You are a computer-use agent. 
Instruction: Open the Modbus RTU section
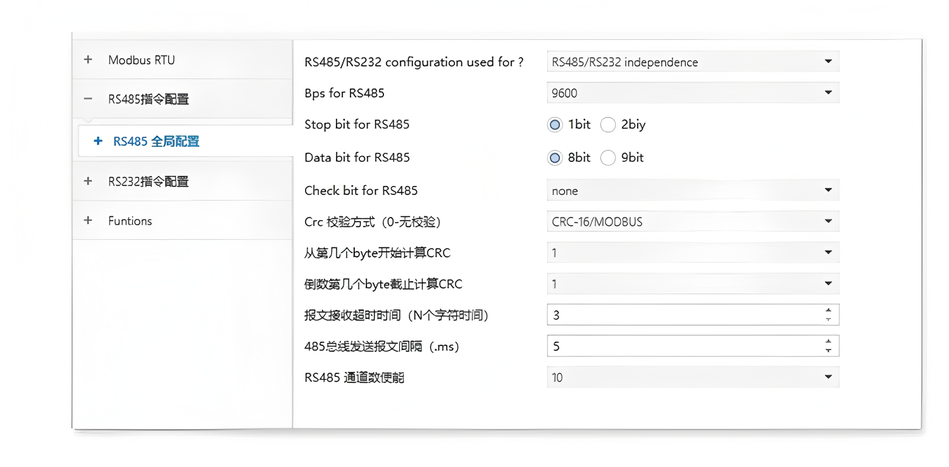point(182,60)
